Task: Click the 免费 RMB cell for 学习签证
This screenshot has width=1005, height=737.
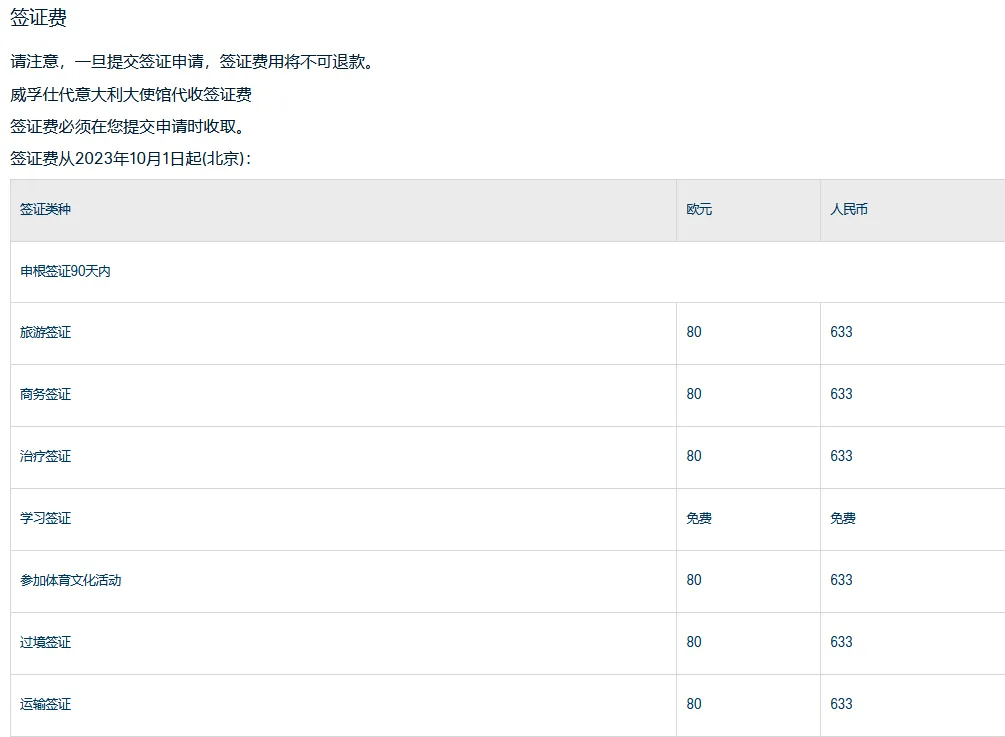Action: tap(843, 518)
